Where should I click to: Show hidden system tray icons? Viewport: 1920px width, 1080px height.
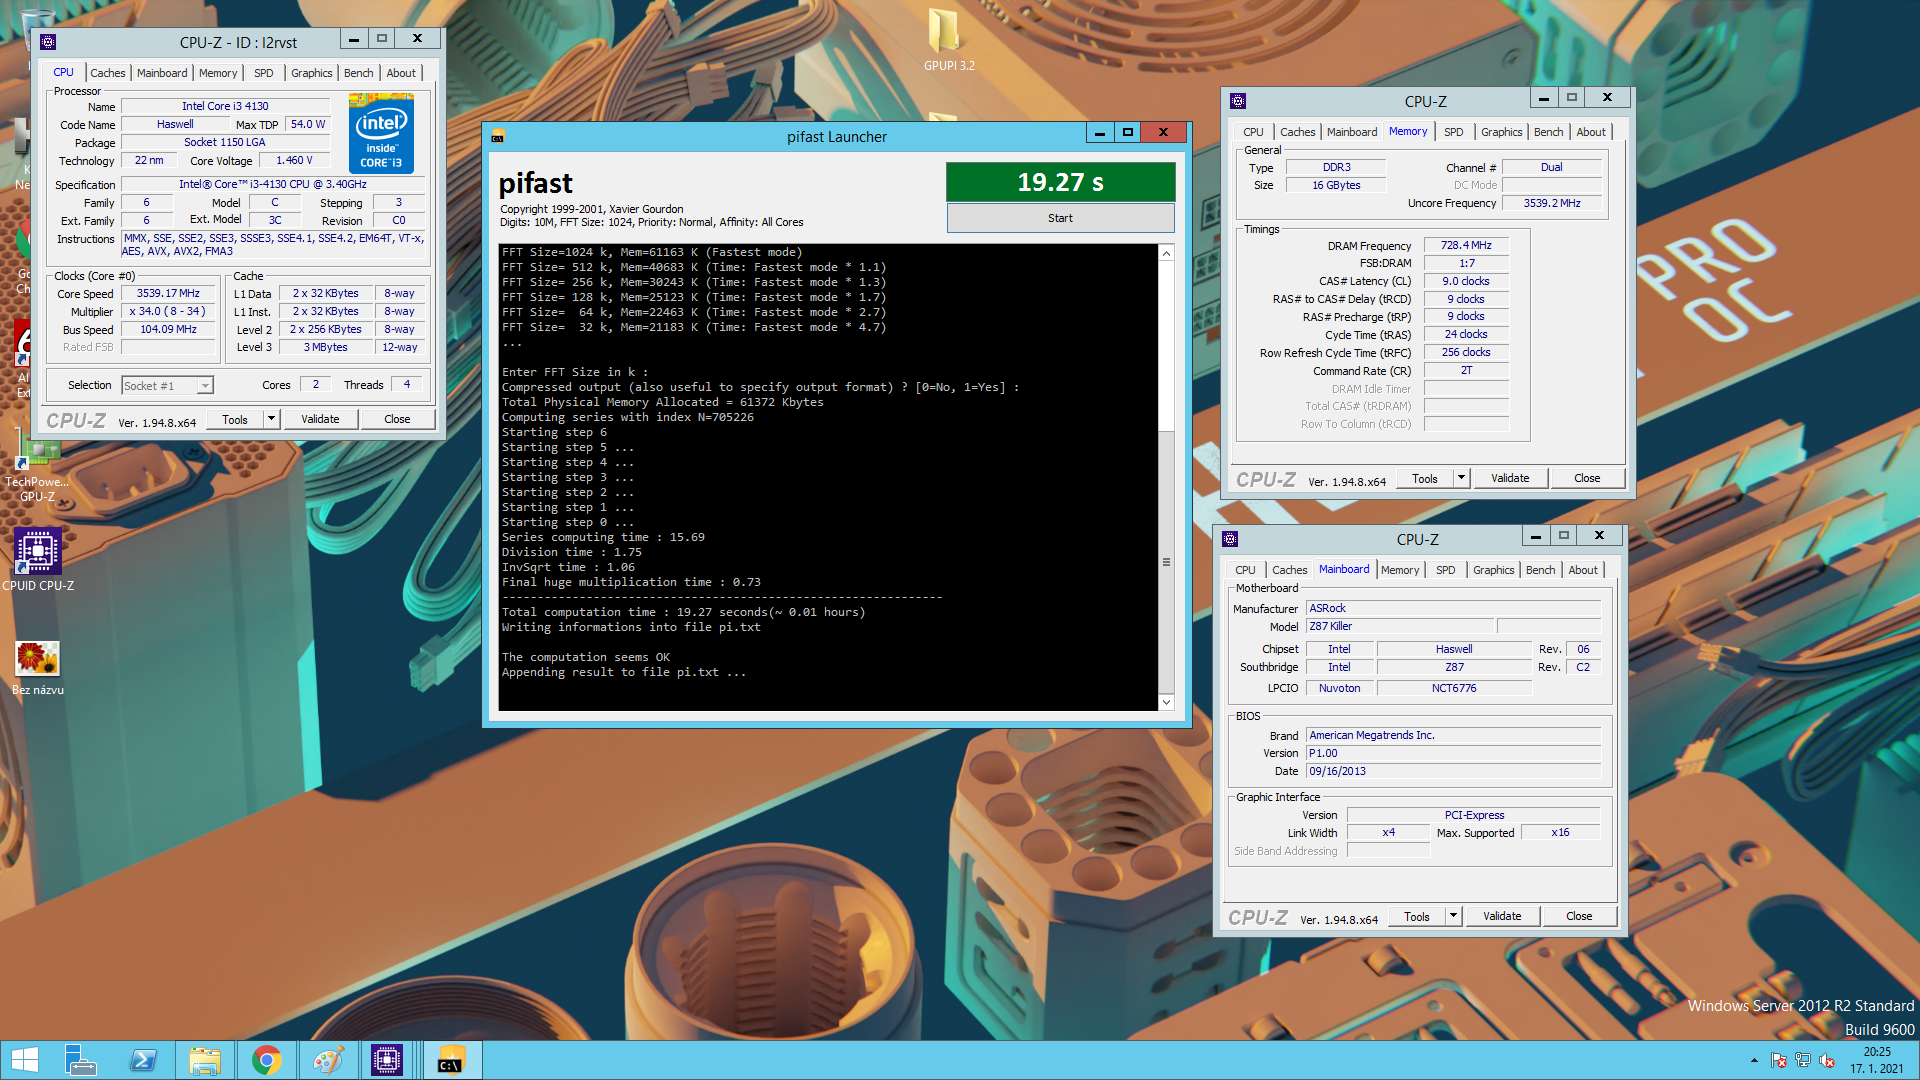(x=1754, y=1060)
